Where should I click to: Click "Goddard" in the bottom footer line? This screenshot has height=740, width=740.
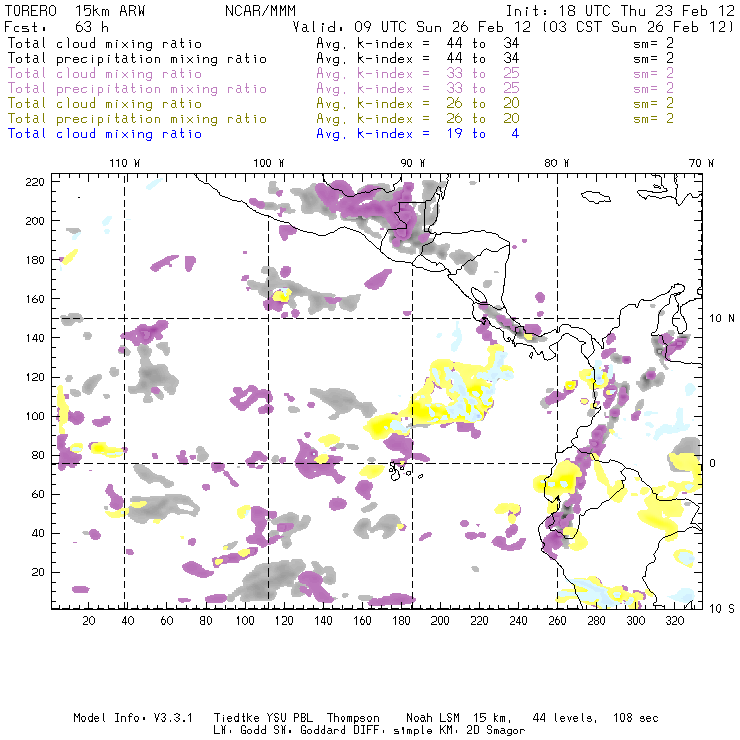pyautogui.click(x=323, y=731)
